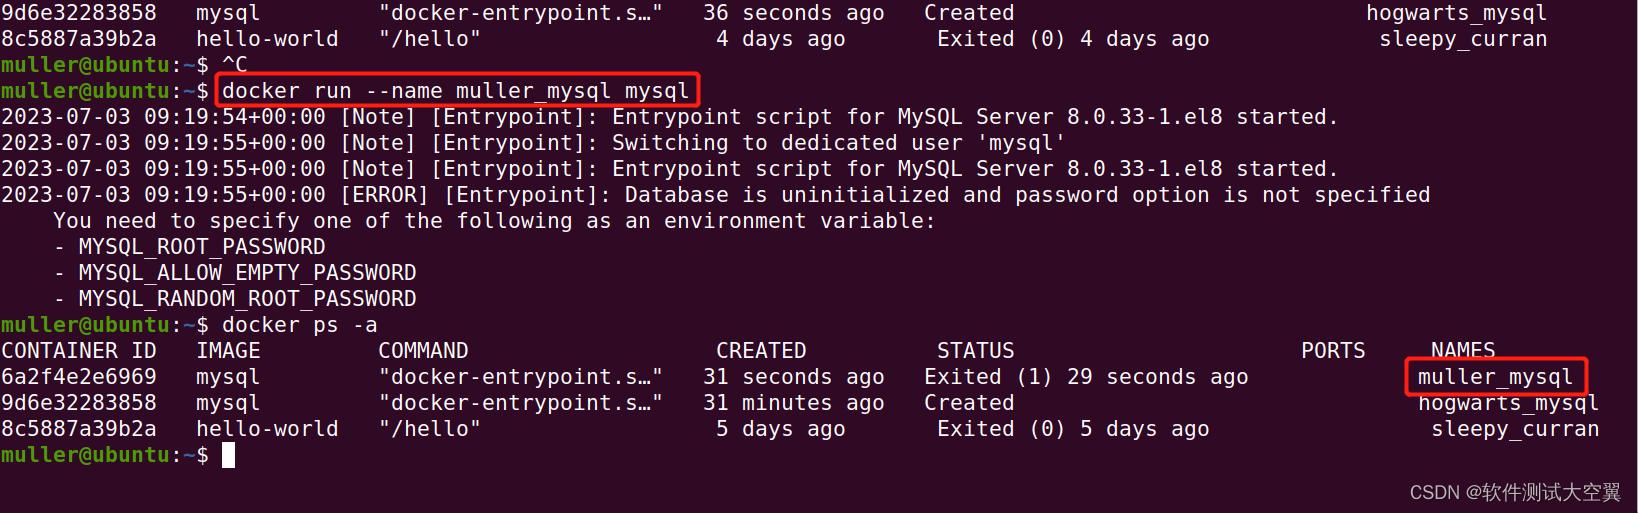Click the CONTAINER ID column header

[x=79, y=351]
